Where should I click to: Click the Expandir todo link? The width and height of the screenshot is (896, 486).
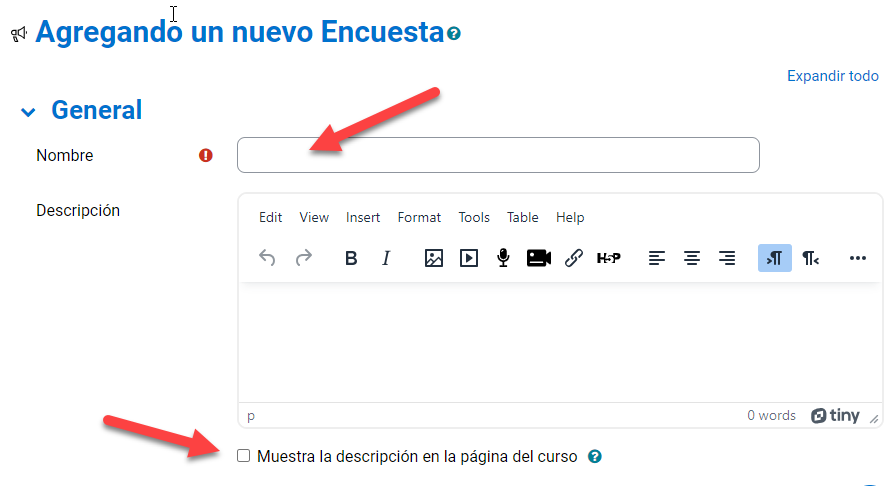tap(832, 76)
